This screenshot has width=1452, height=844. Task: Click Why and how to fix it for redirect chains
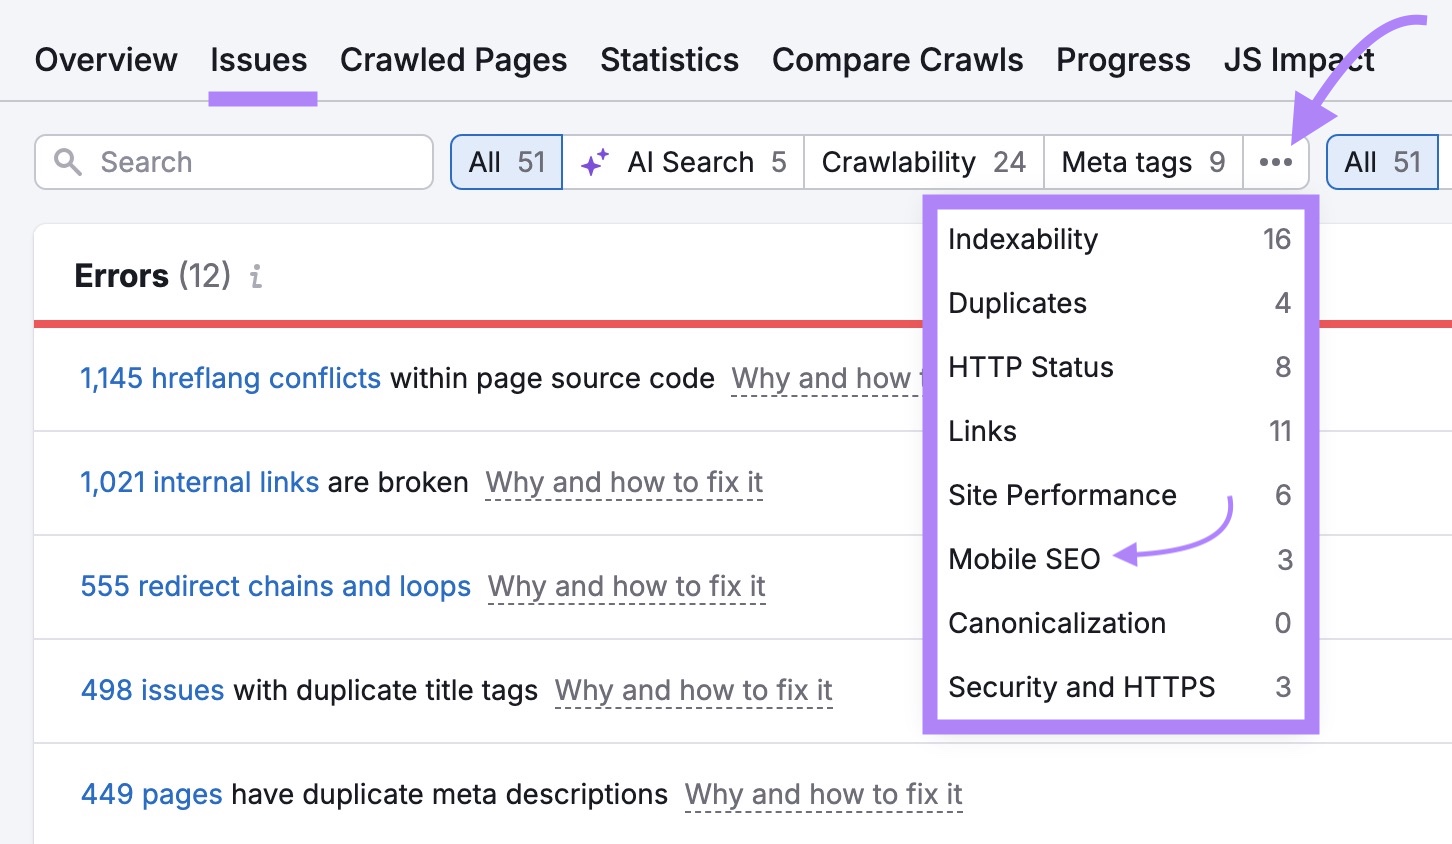pyautogui.click(x=625, y=587)
